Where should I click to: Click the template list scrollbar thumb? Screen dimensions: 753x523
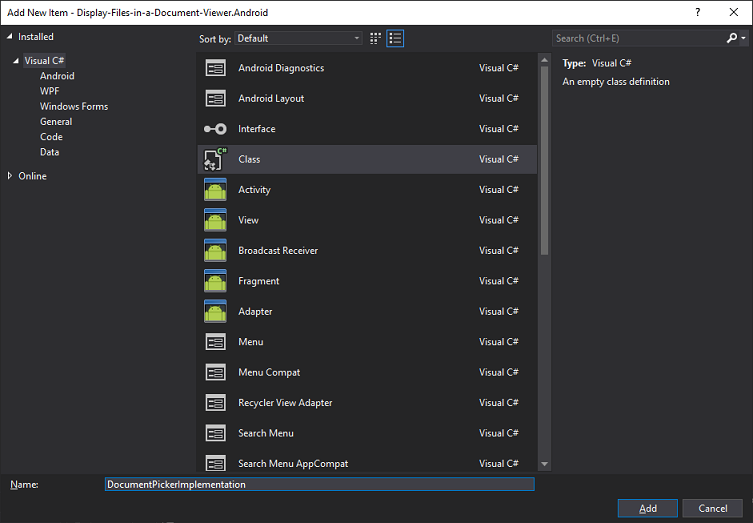click(544, 160)
